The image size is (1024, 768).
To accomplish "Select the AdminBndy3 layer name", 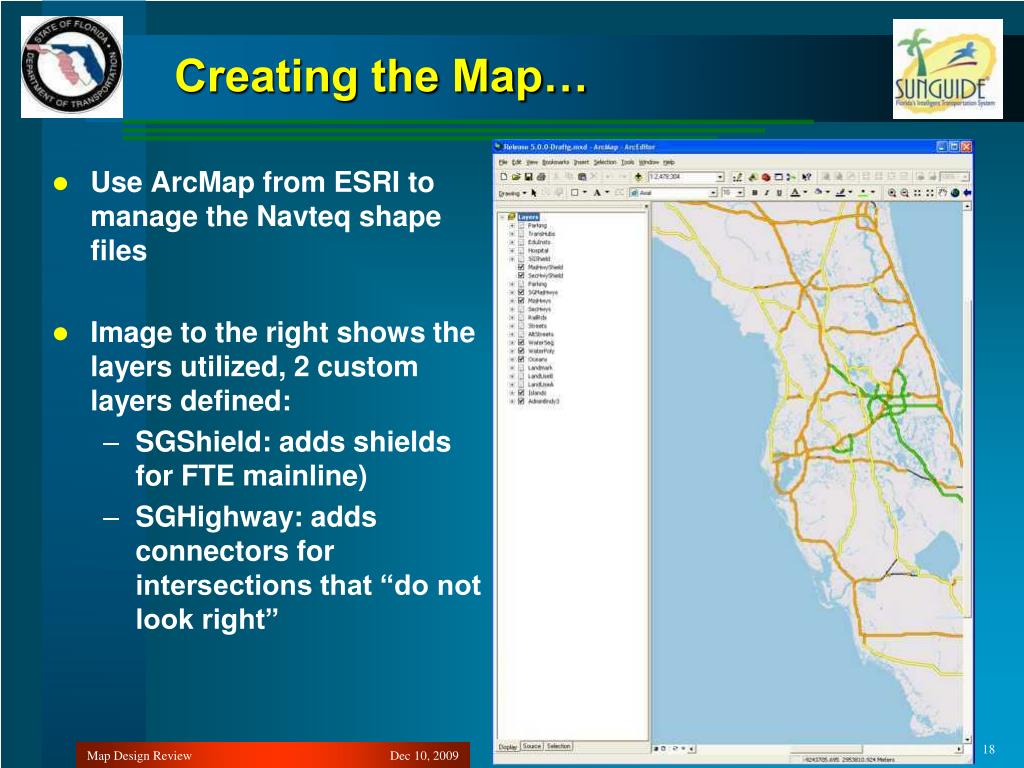I will point(544,401).
